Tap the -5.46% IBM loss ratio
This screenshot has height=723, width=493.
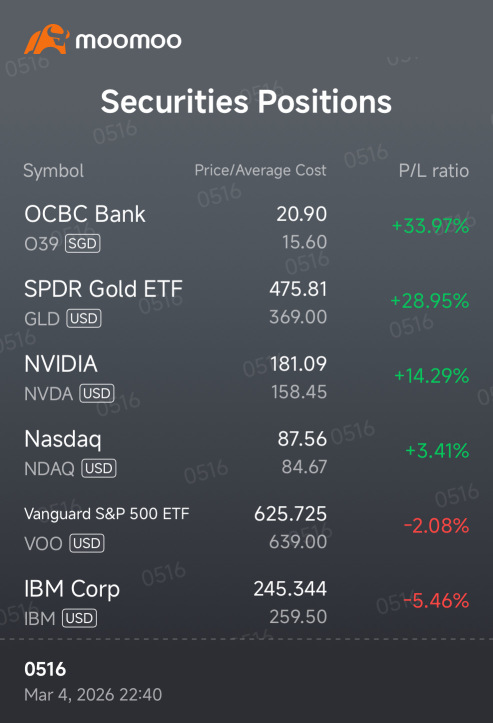tap(436, 601)
